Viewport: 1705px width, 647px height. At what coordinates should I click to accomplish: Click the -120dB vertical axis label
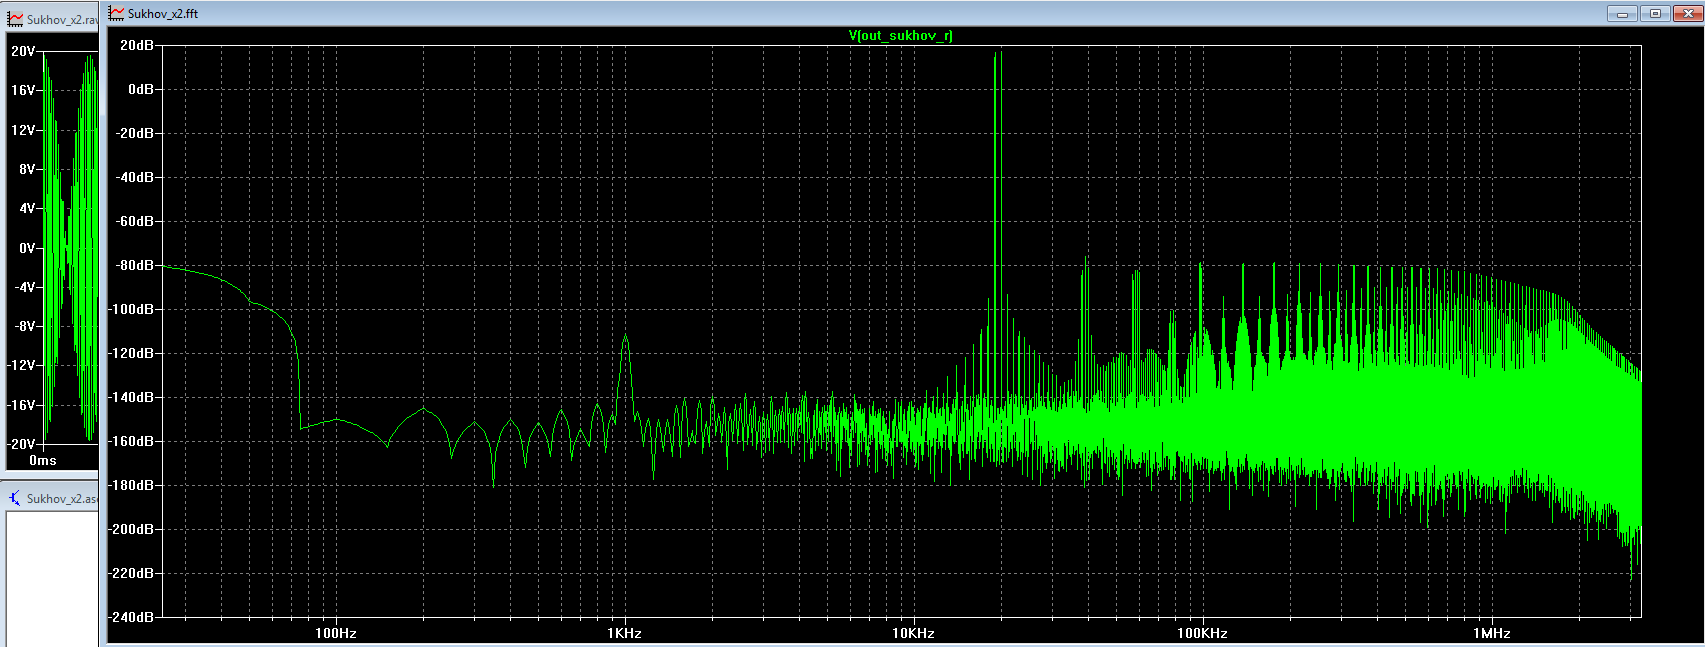tap(131, 353)
